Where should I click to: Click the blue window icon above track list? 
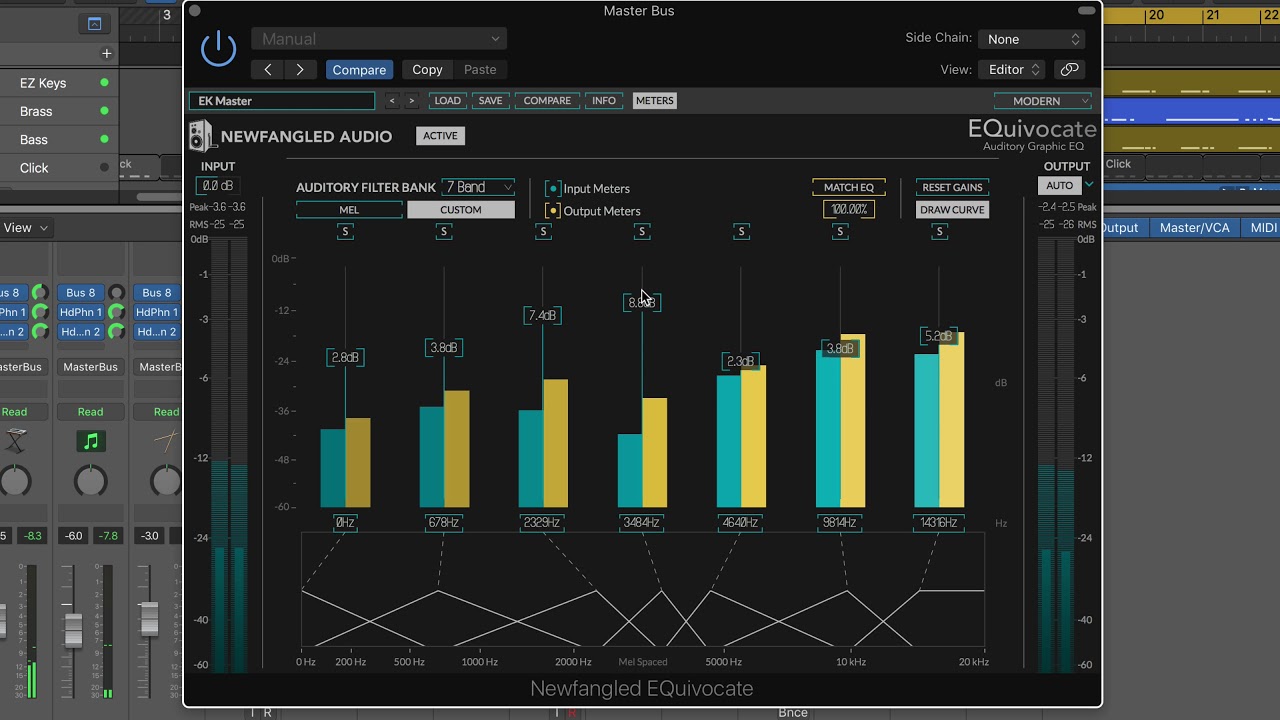[x=94, y=23]
